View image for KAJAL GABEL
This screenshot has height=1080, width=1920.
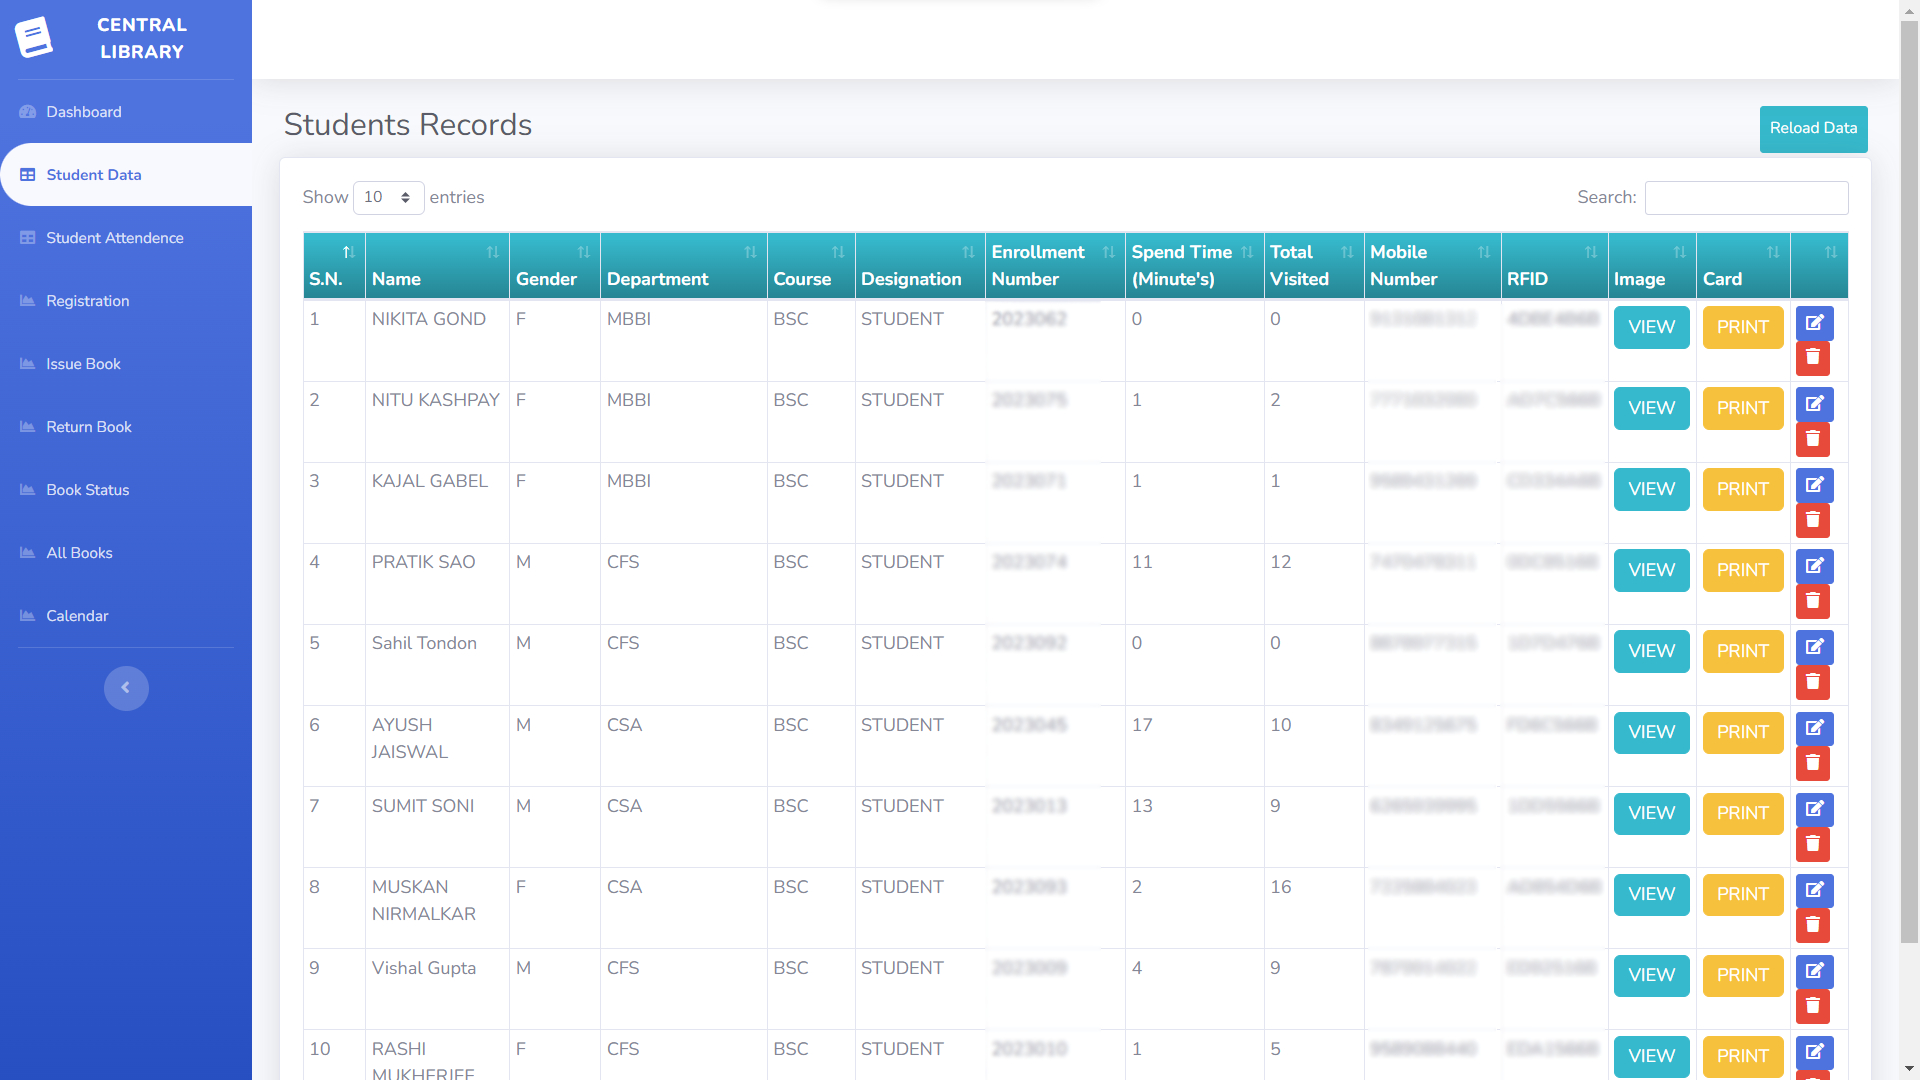[1651, 490]
